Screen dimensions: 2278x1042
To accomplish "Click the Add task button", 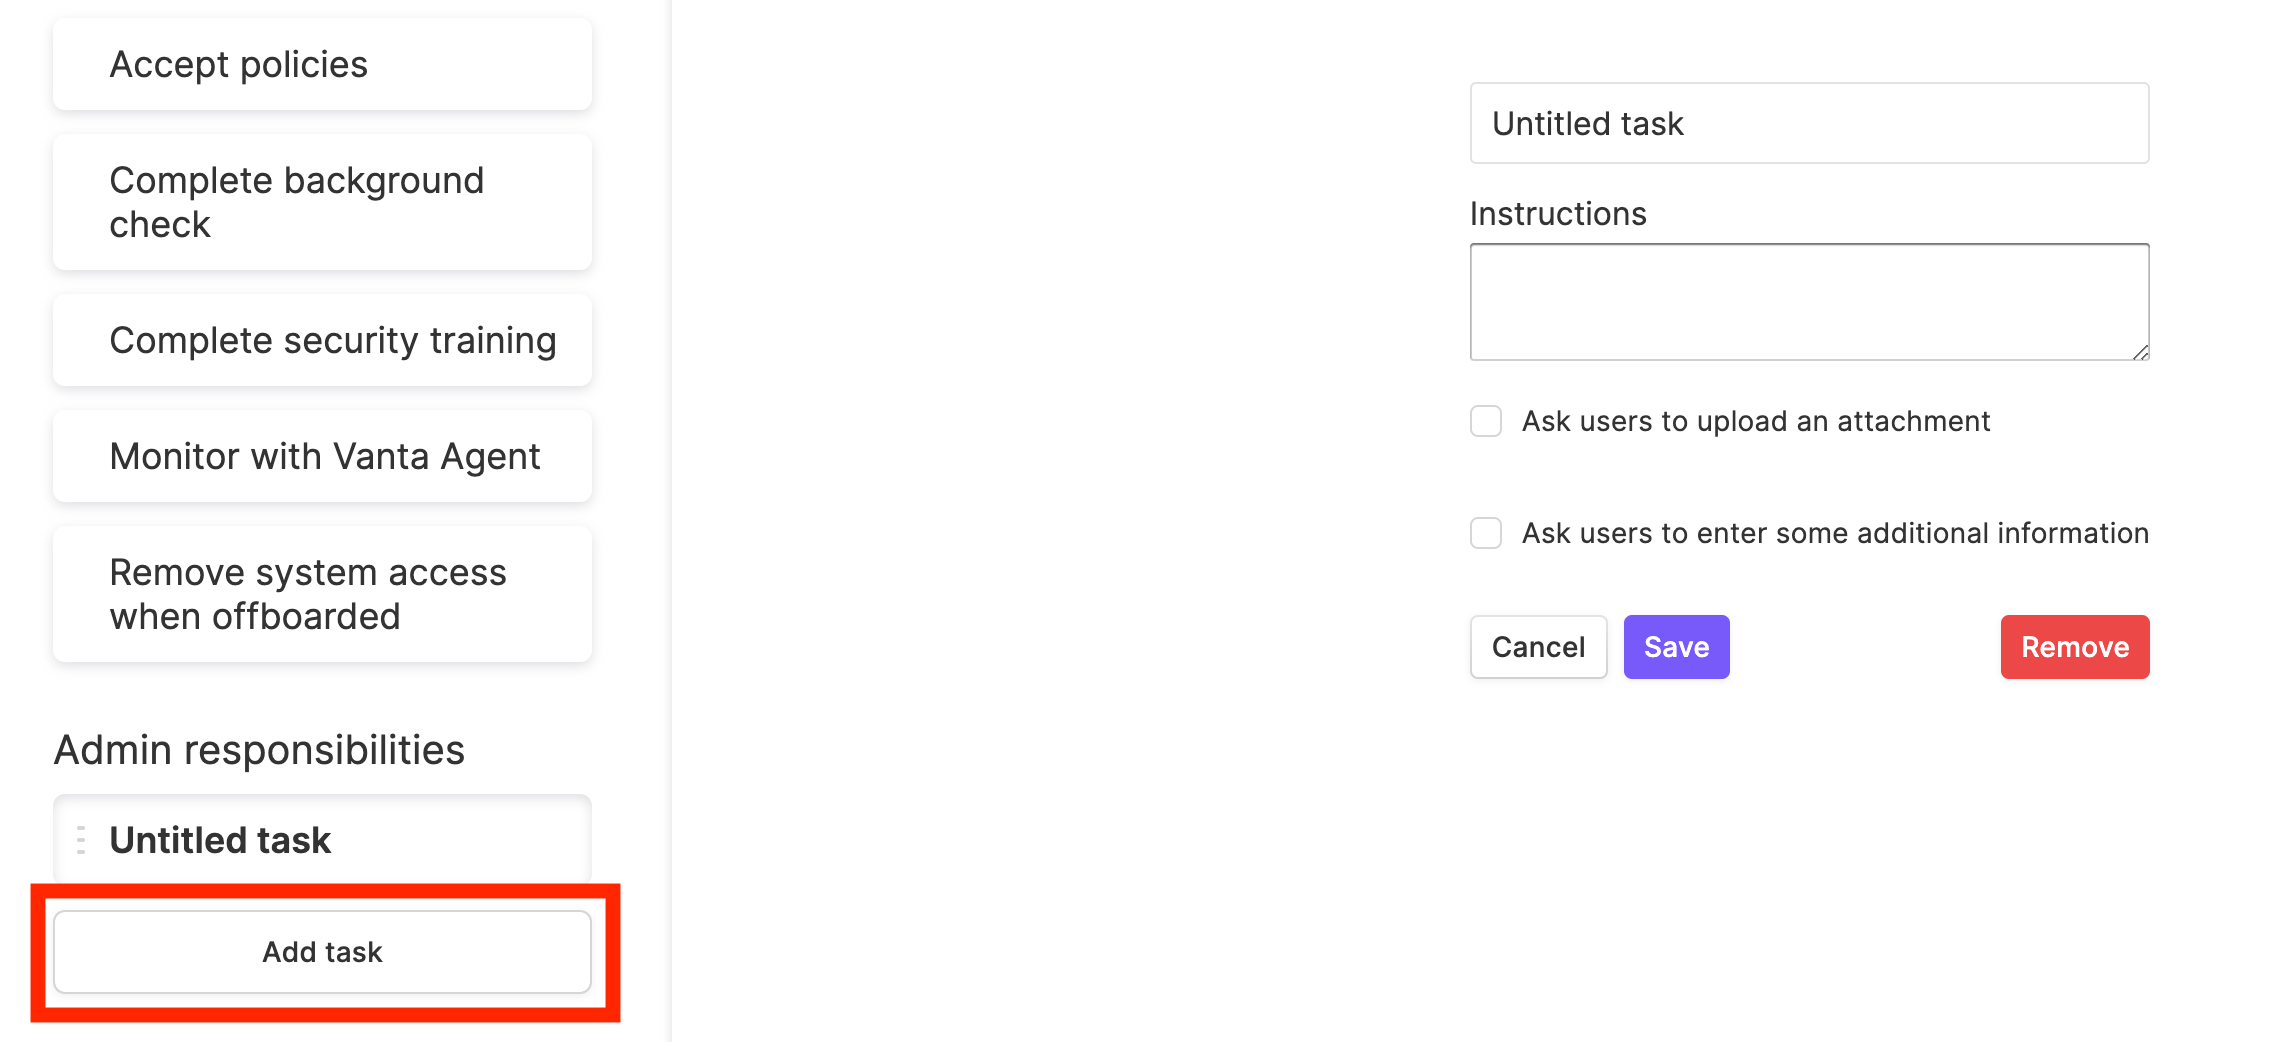I will pos(322,952).
